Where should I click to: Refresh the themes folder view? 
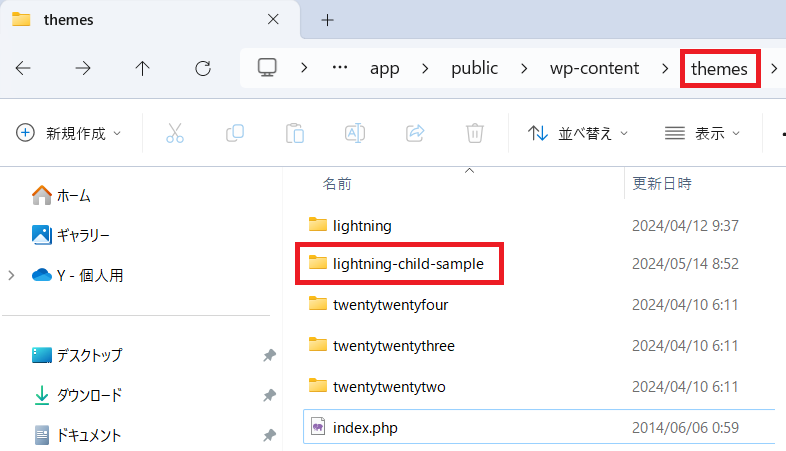point(203,68)
